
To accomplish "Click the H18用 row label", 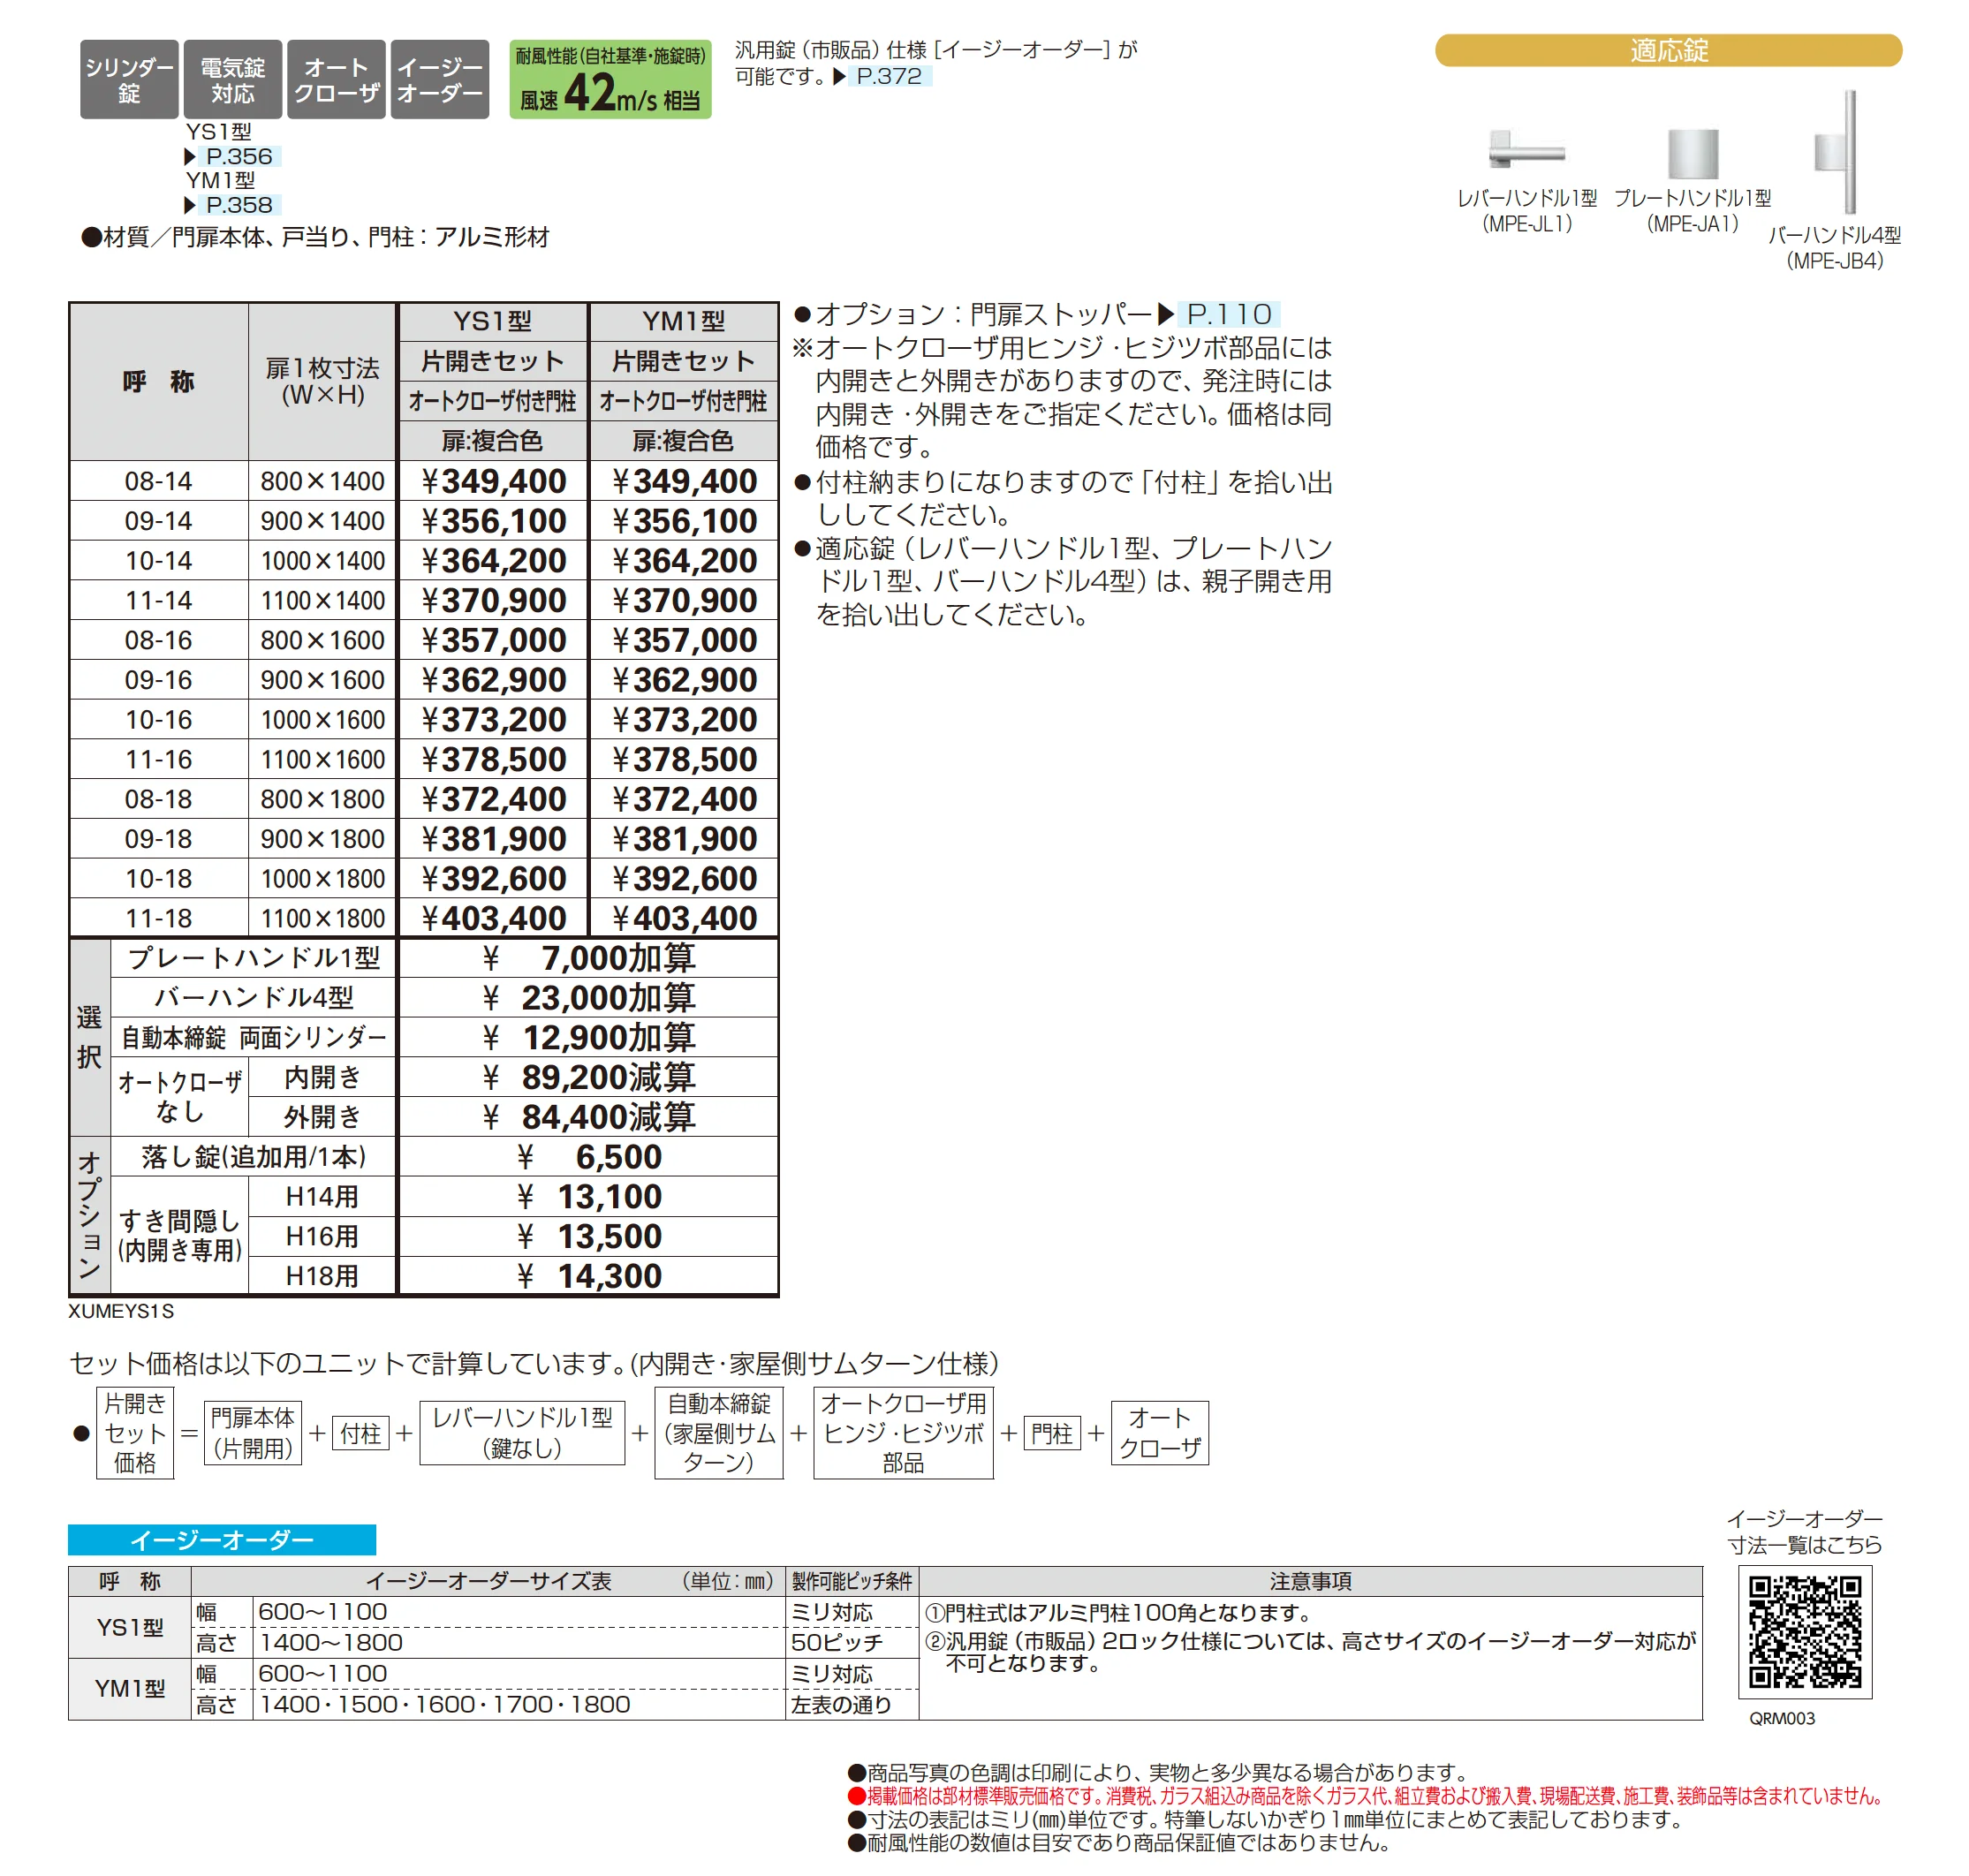I will pos(322,1275).
